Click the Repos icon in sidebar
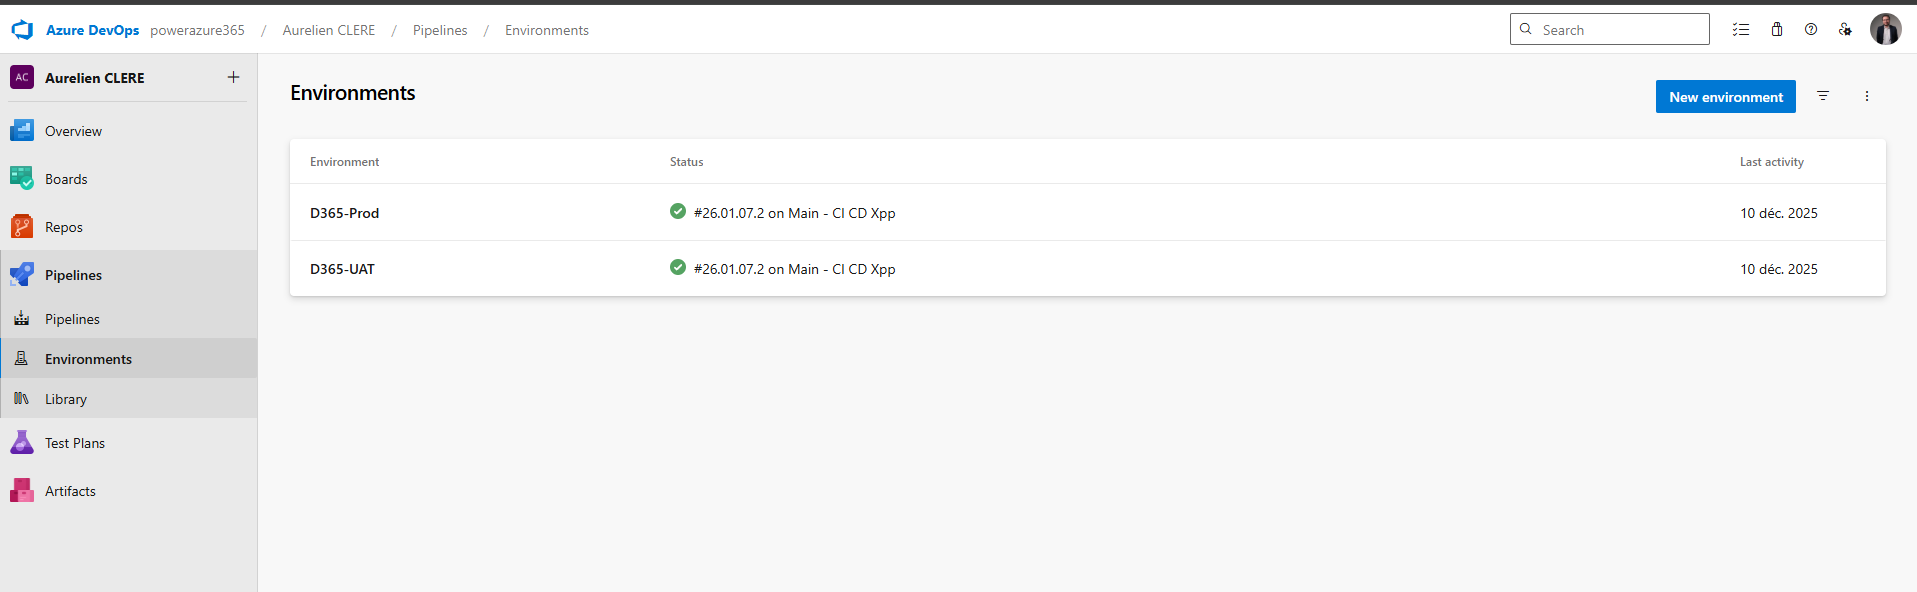Image resolution: width=1917 pixels, height=592 pixels. click(22, 226)
